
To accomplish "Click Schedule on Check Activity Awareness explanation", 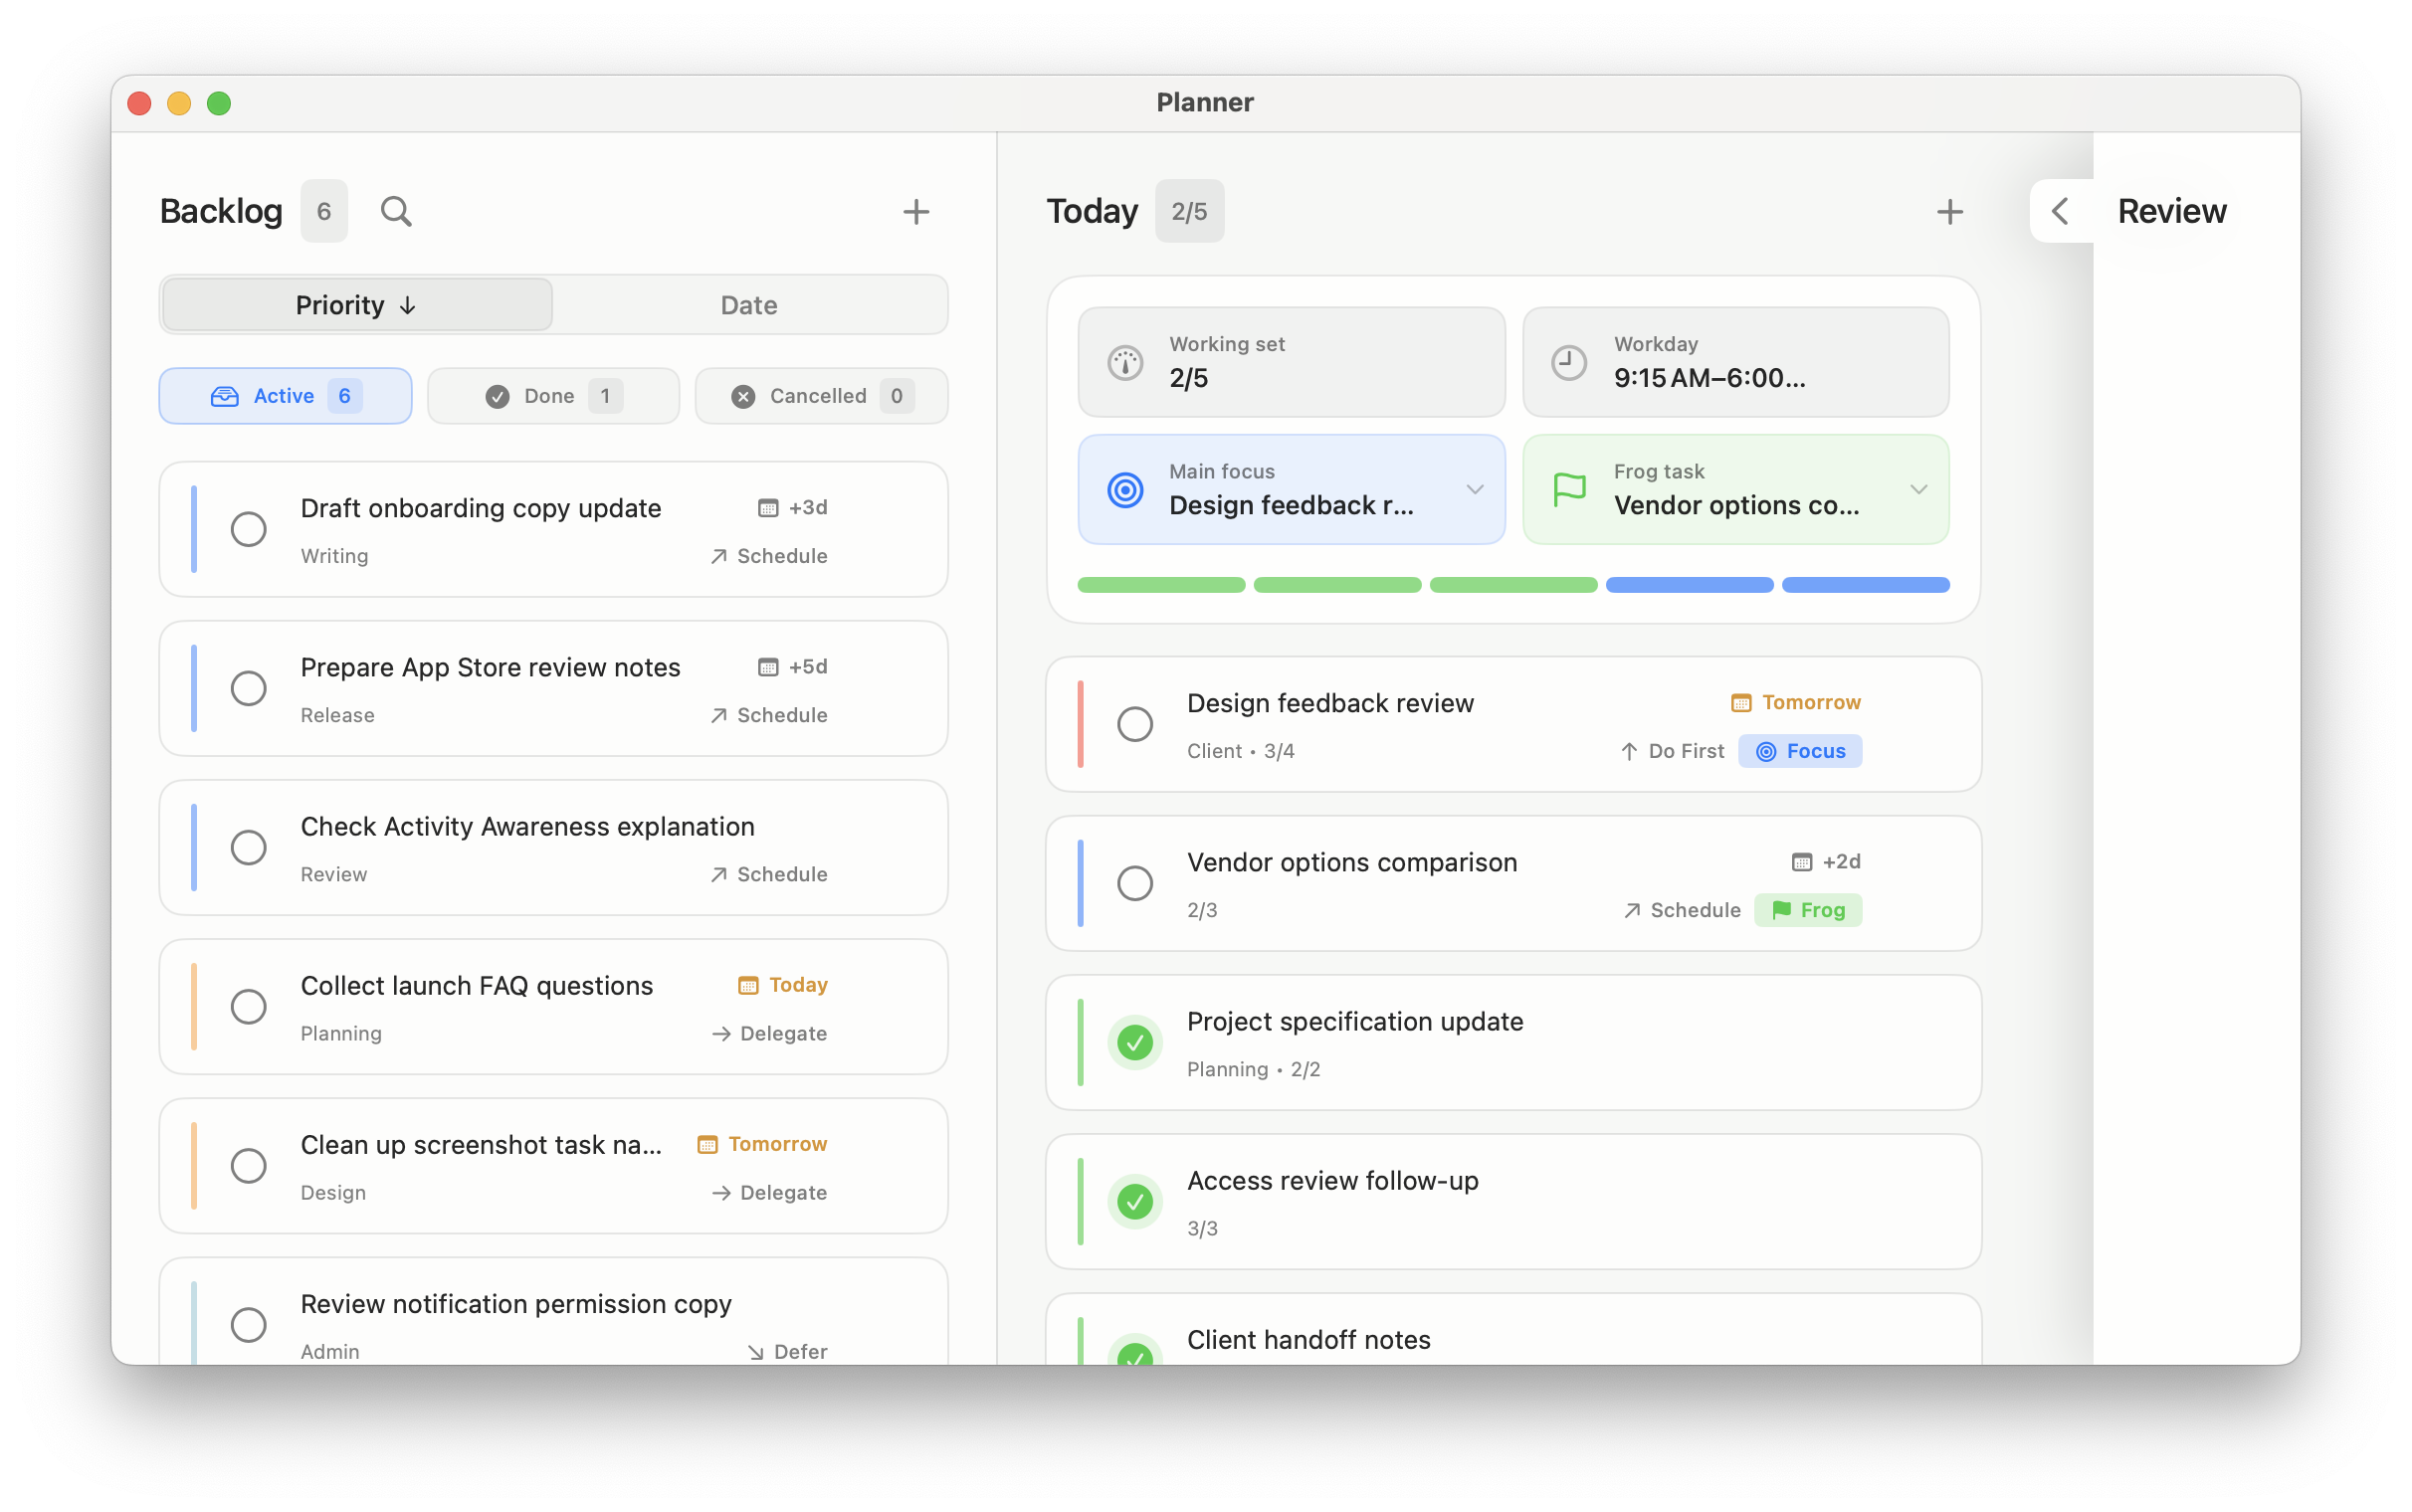I will tap(768, 874).
